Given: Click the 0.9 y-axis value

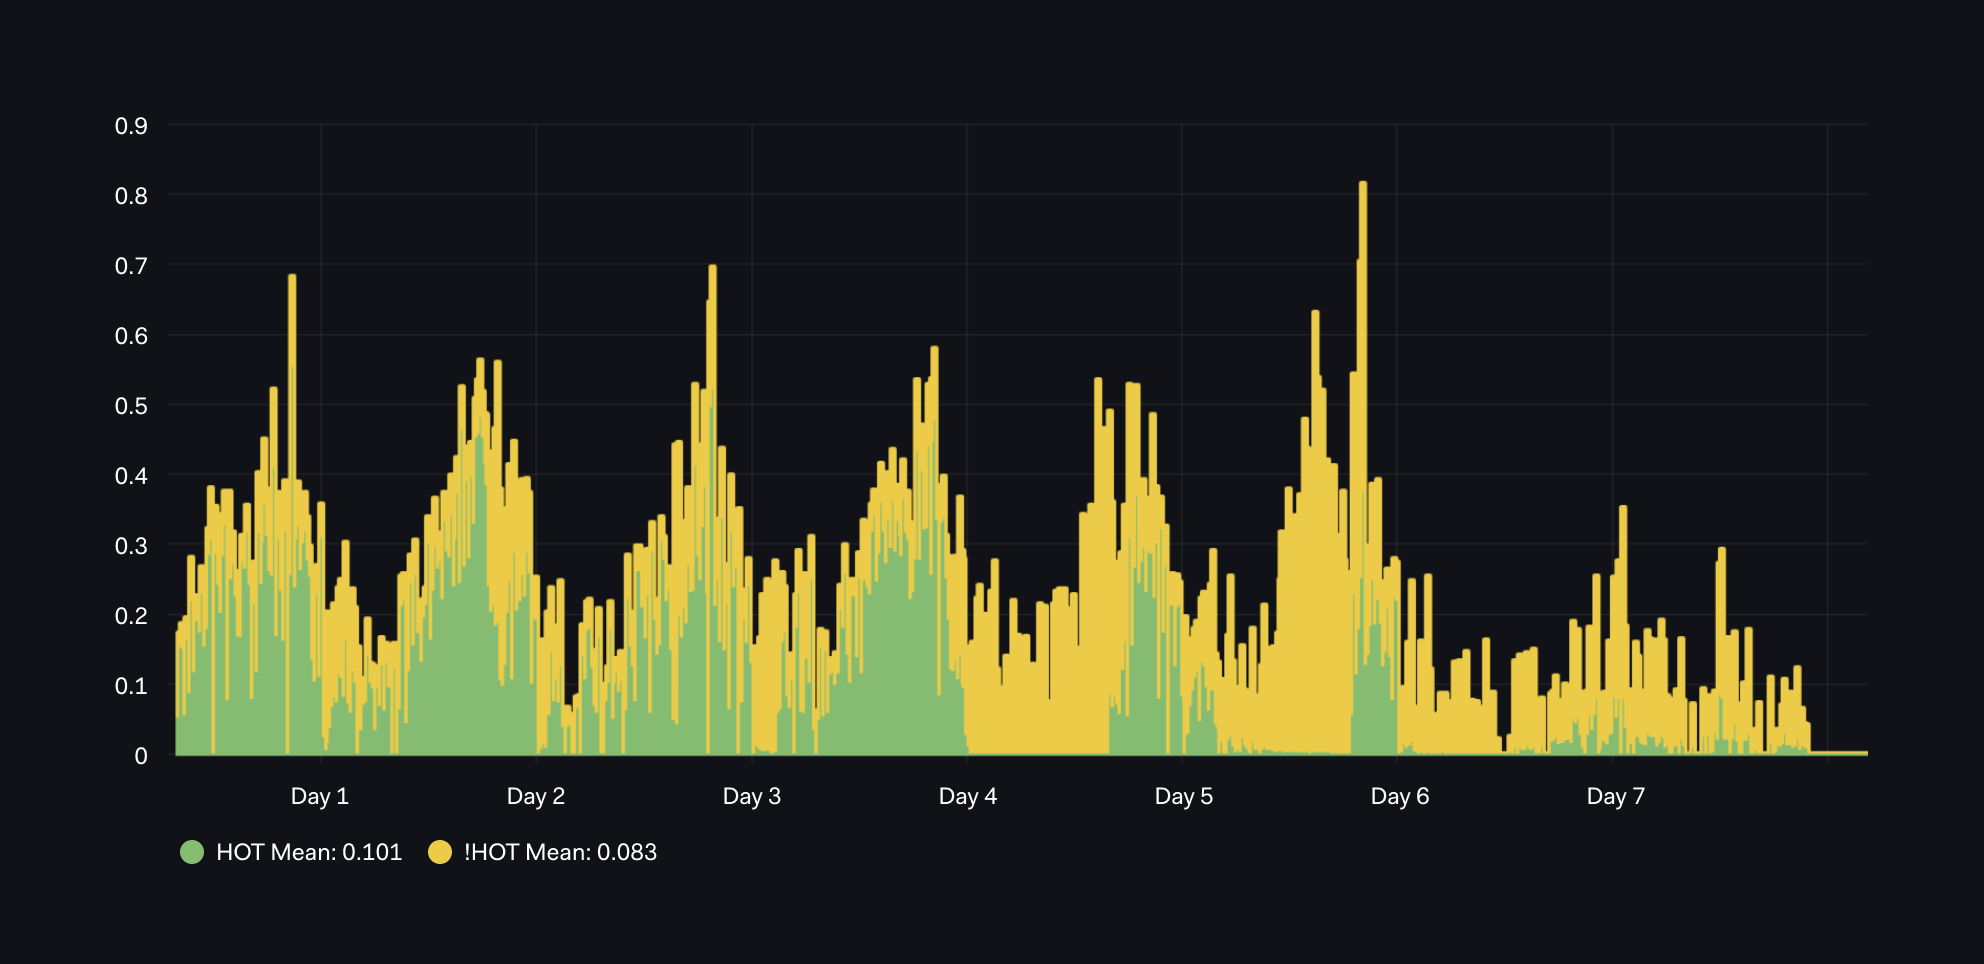Looking at the screenshot, I should click(x=131, y=126).
